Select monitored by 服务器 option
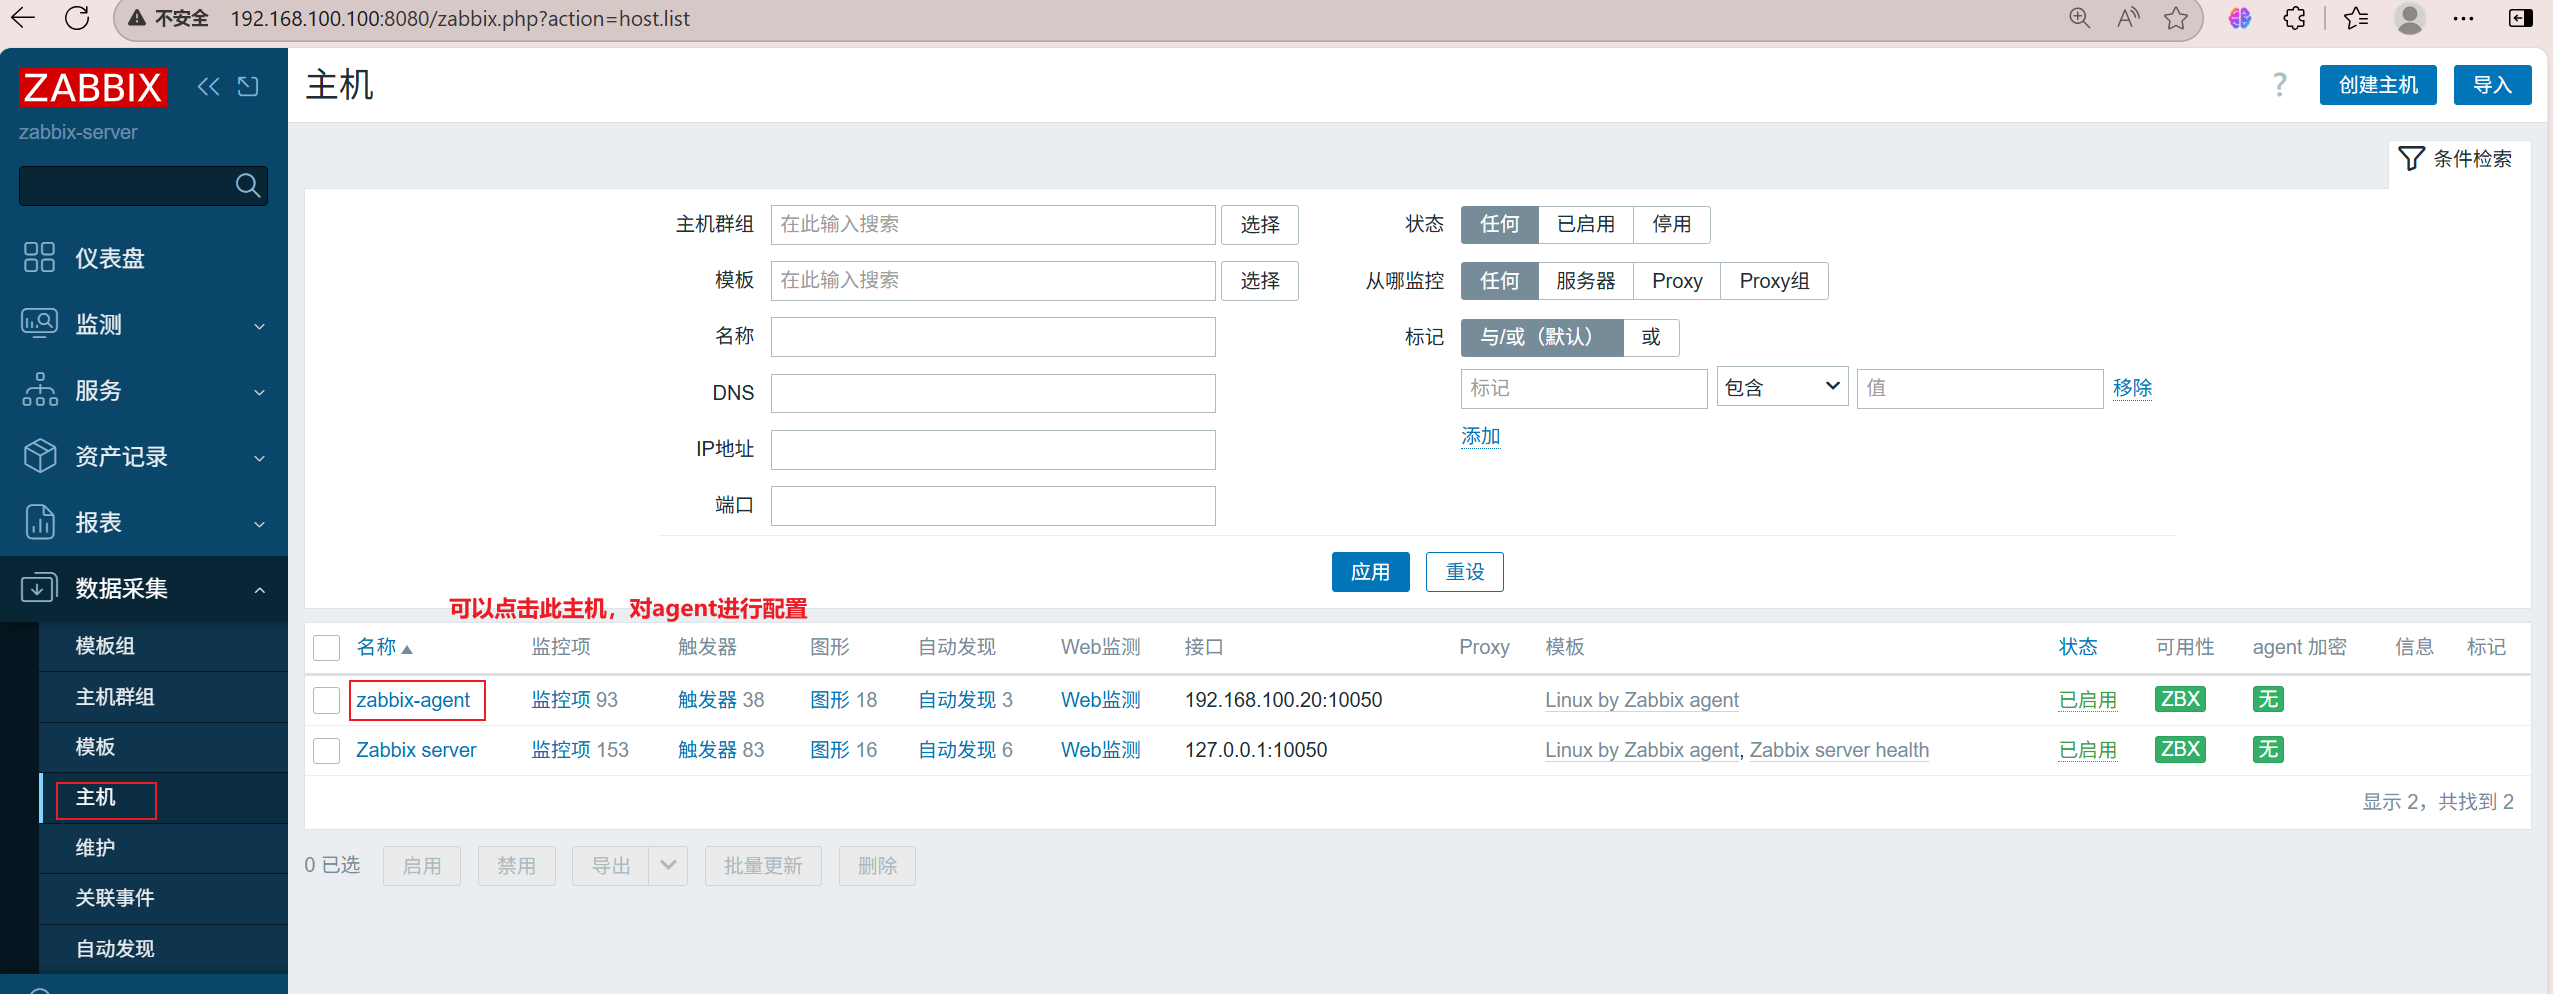The image size is (2553, 994). (1586, 281)
